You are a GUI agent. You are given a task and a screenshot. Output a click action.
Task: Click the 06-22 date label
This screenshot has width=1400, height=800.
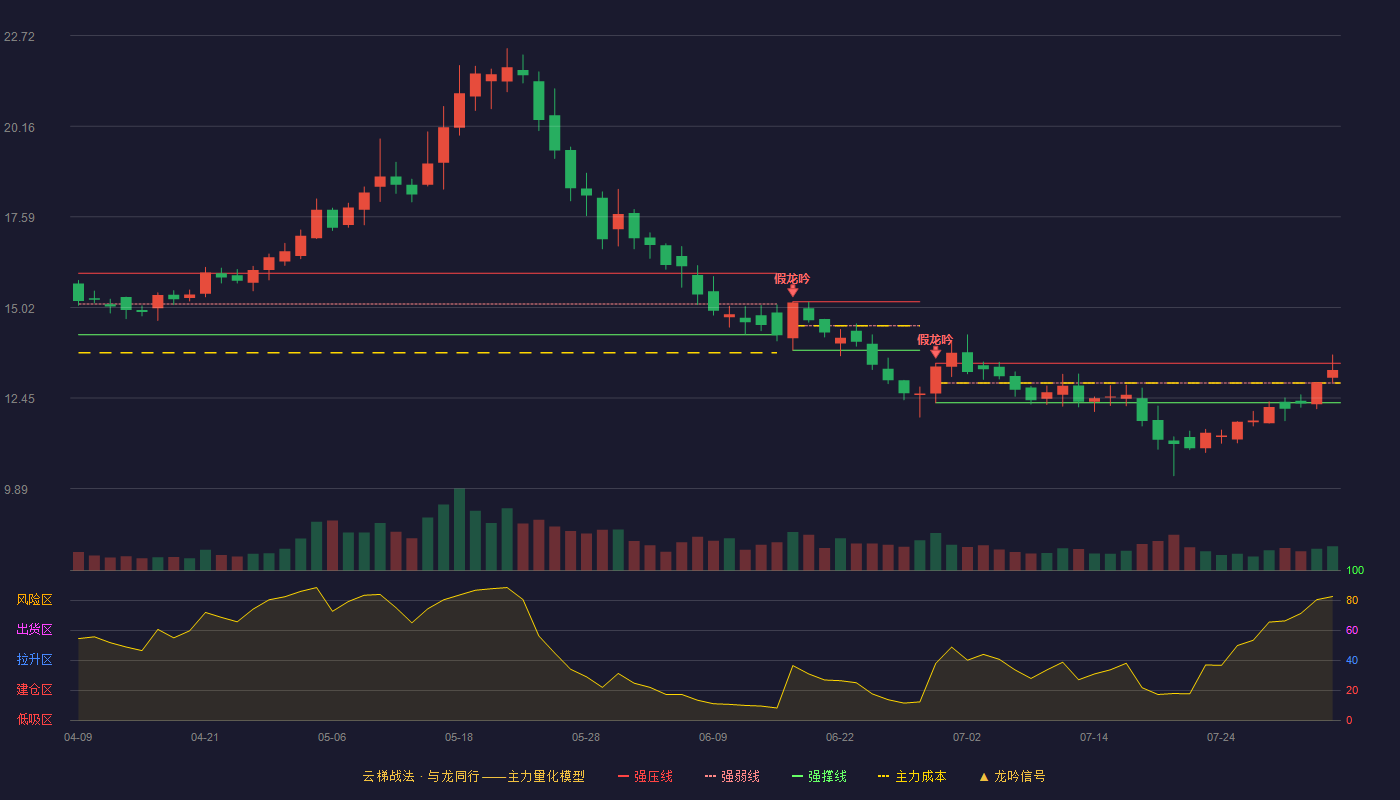(x=840, y=737)
